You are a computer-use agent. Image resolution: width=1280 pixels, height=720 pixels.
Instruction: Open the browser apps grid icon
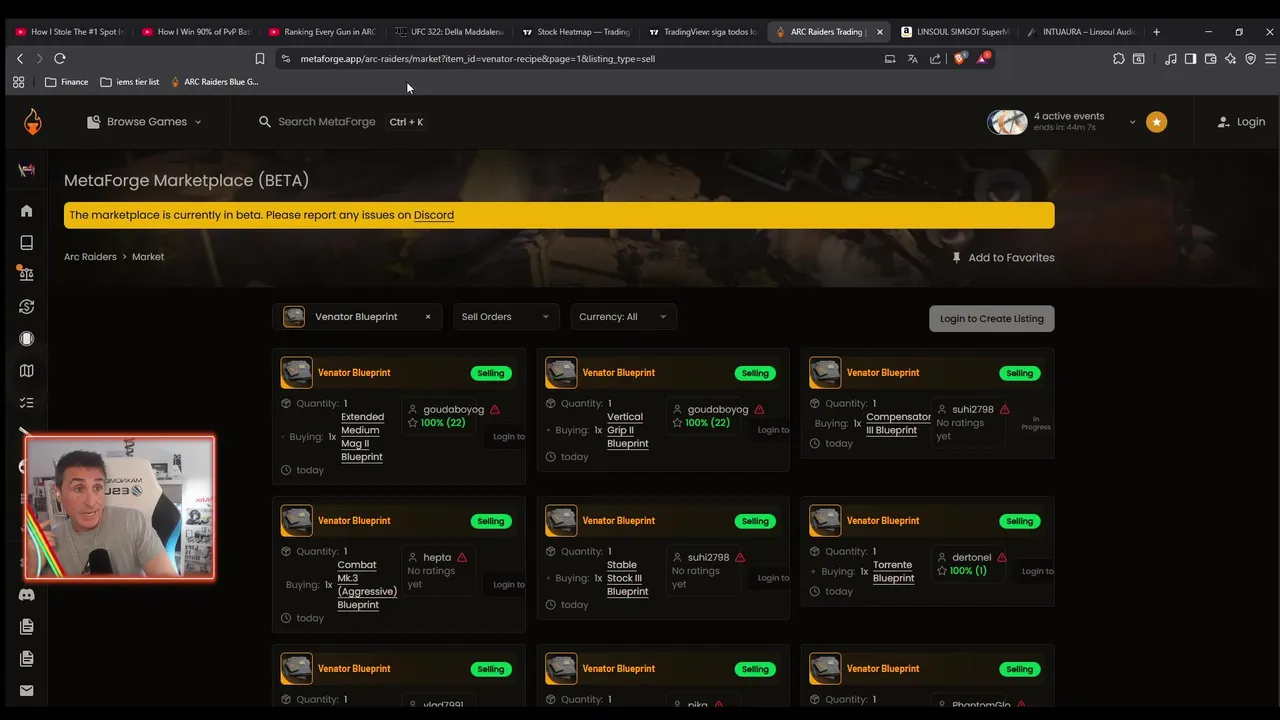click(x=18, y=82)
